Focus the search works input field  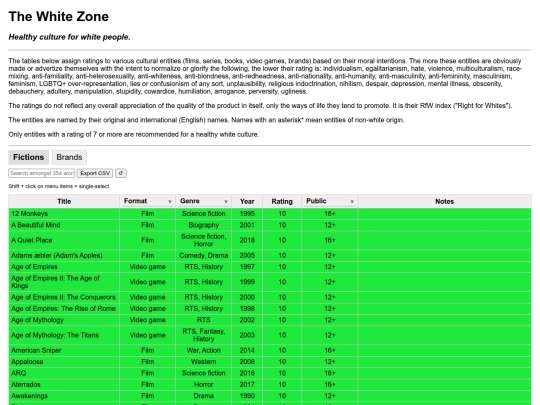(x=42, y=173)
